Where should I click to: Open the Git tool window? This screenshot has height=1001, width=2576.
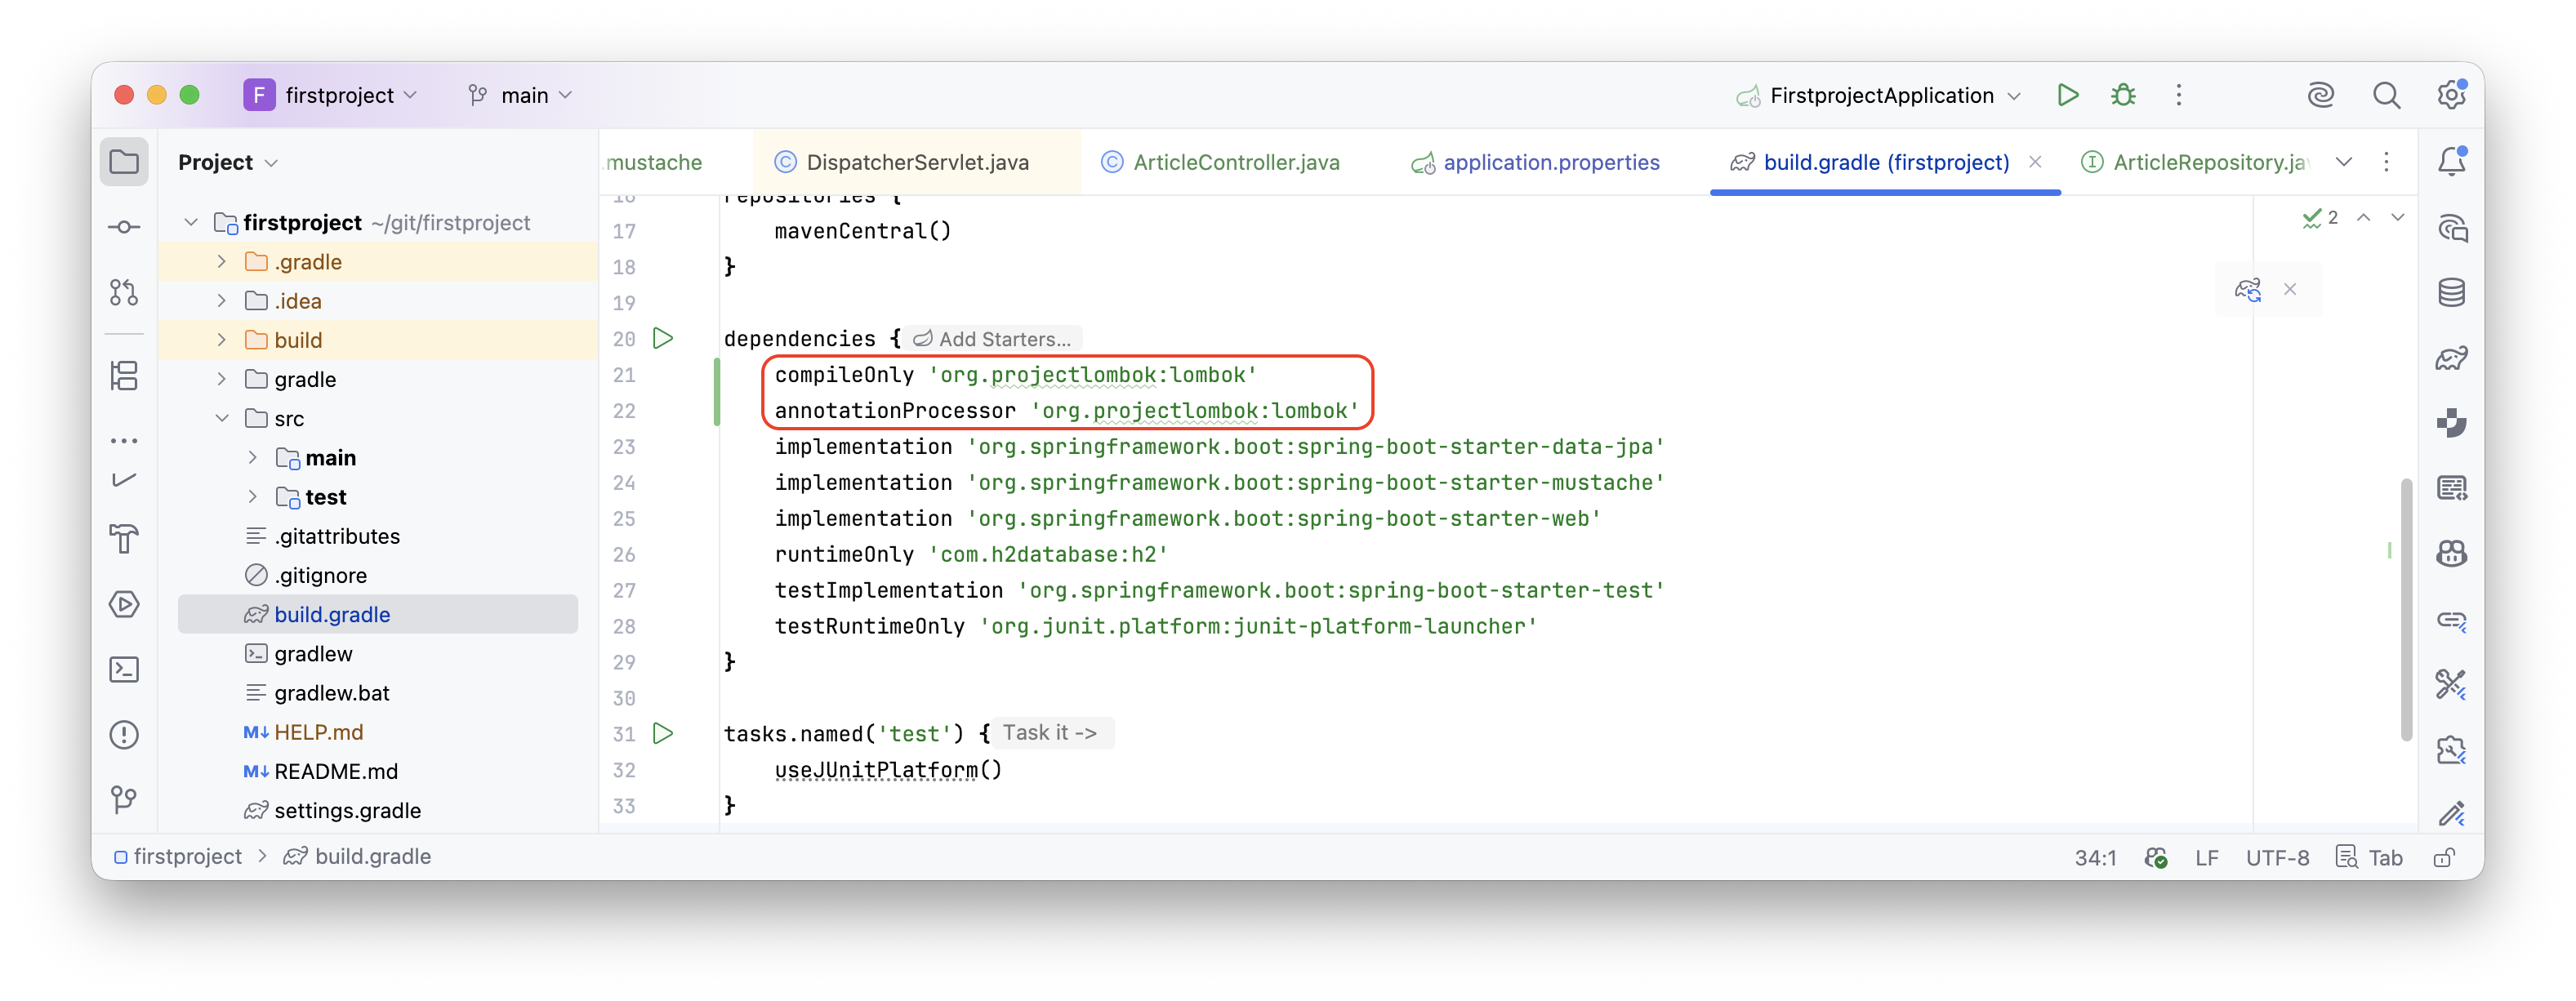124,799
